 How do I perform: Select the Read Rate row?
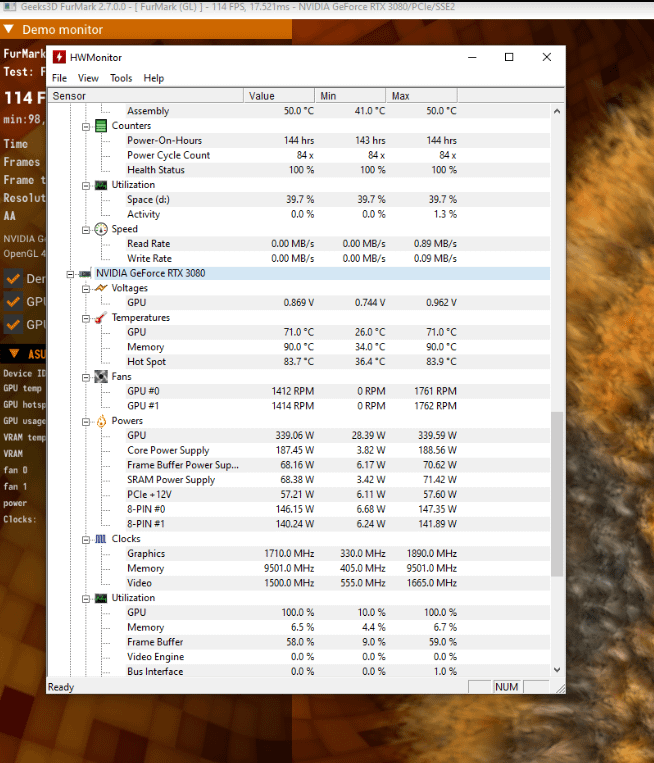(x=337, y=244)
